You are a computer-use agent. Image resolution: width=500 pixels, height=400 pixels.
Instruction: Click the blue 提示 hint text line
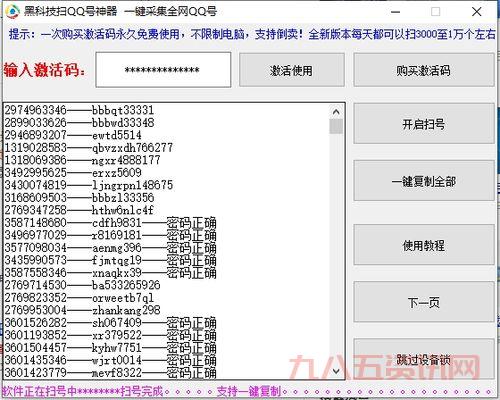[x=252, y=34]
